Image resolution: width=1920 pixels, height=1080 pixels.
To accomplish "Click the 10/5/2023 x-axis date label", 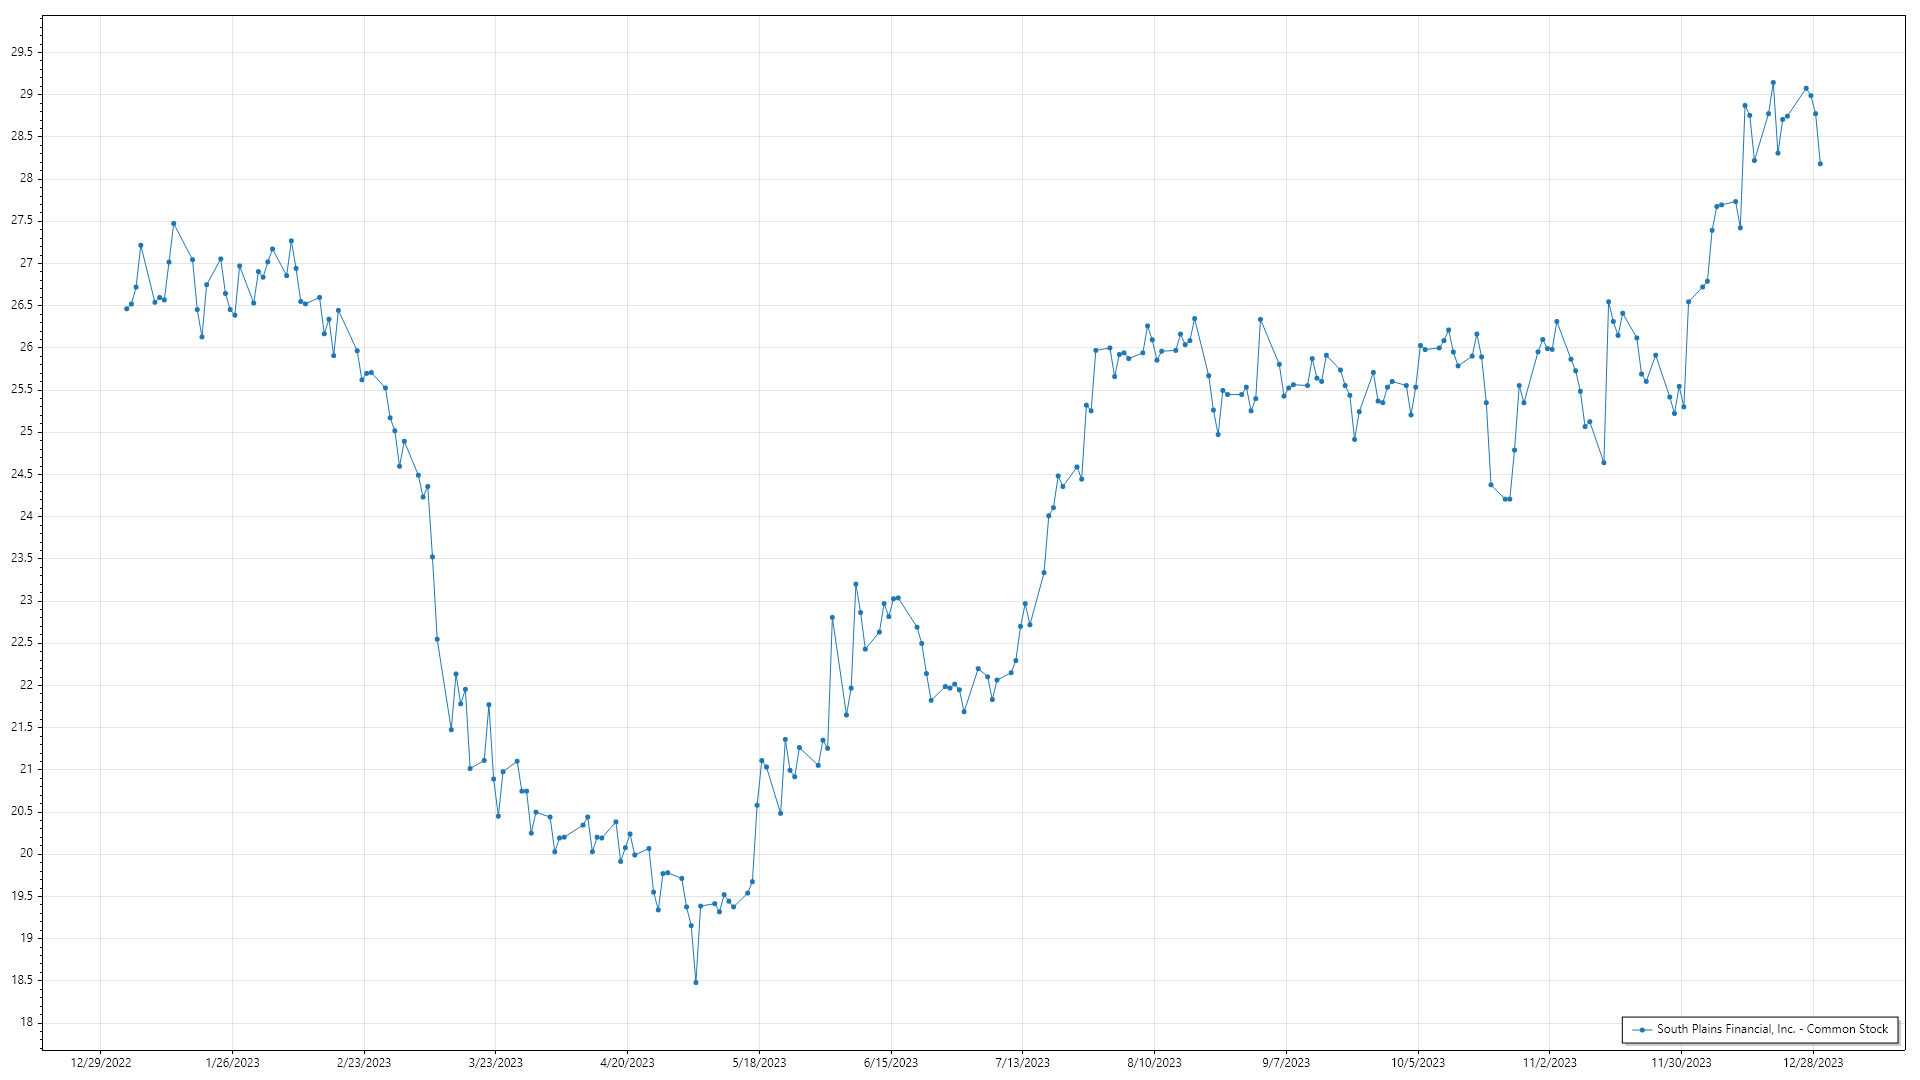I will [1418, 1063].
